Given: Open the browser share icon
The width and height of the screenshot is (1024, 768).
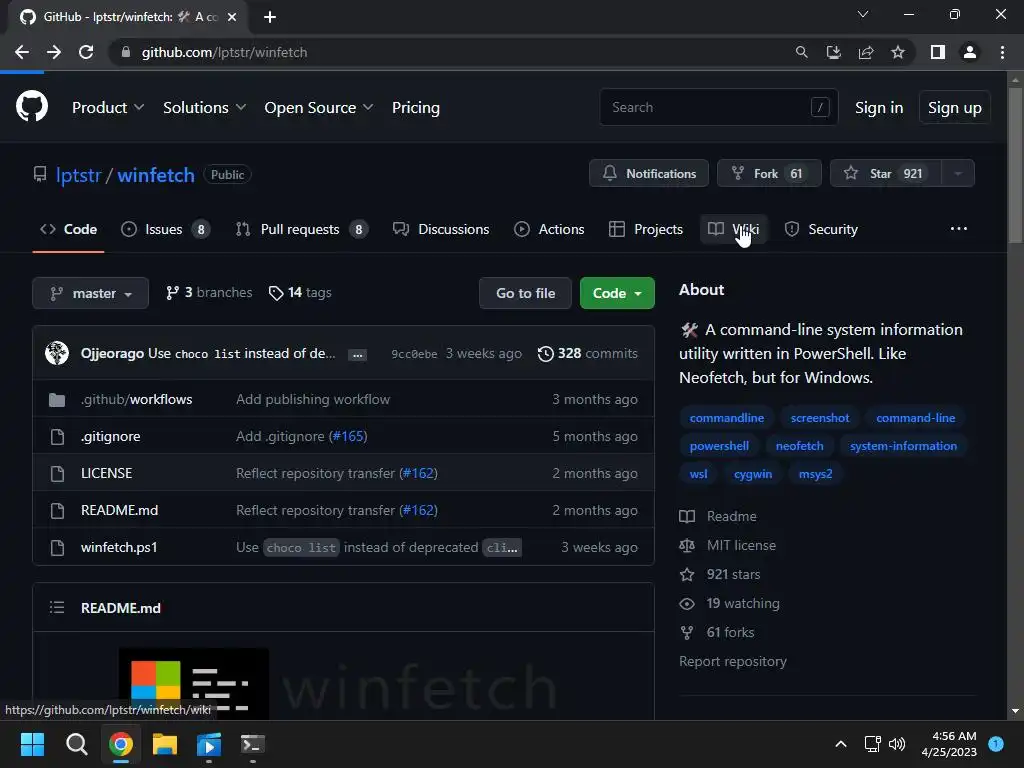Looking at the screenshot, I should (866, 52).
